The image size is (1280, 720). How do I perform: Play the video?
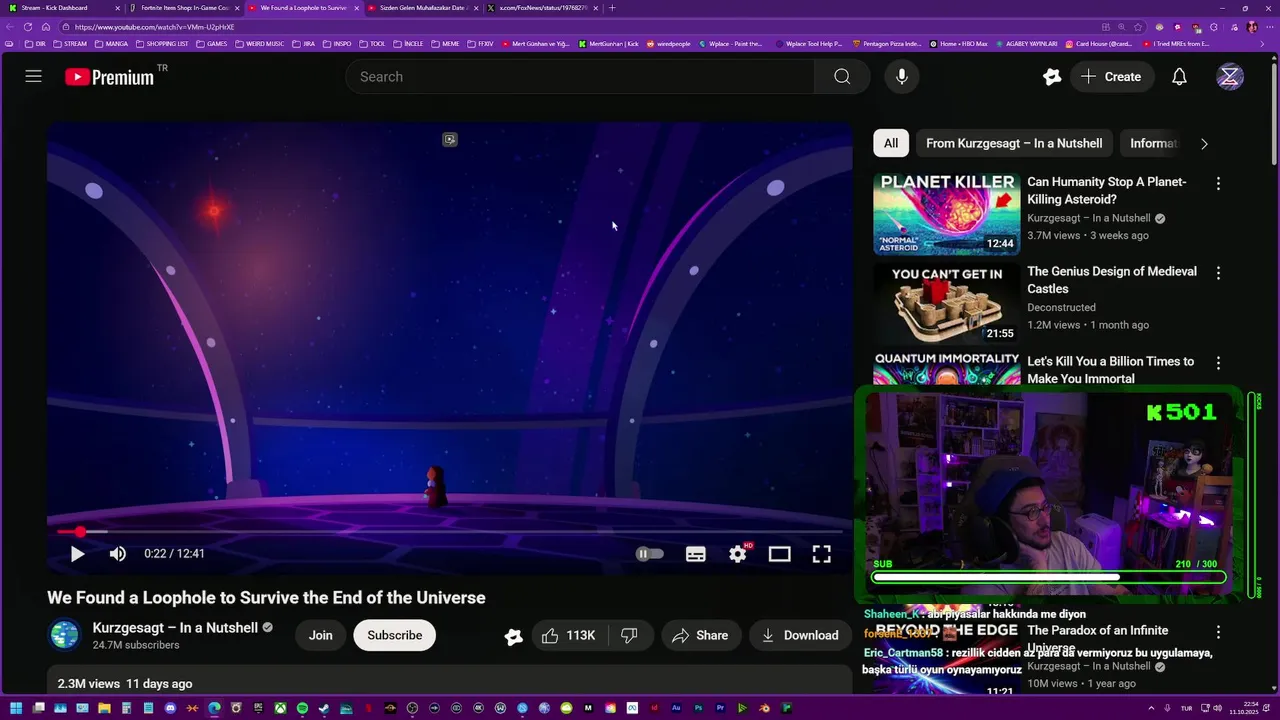click(77, 554)
